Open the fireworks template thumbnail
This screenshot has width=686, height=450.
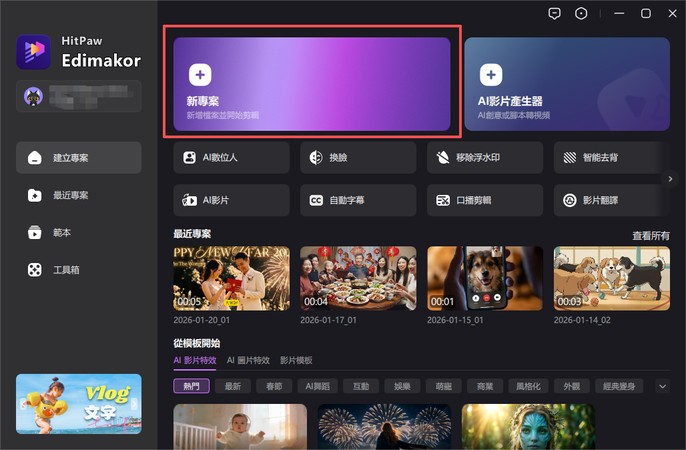click(384, 426)
